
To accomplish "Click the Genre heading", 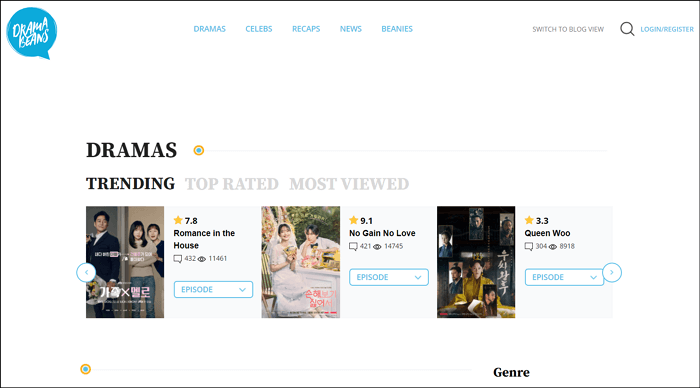I will 512,372.
